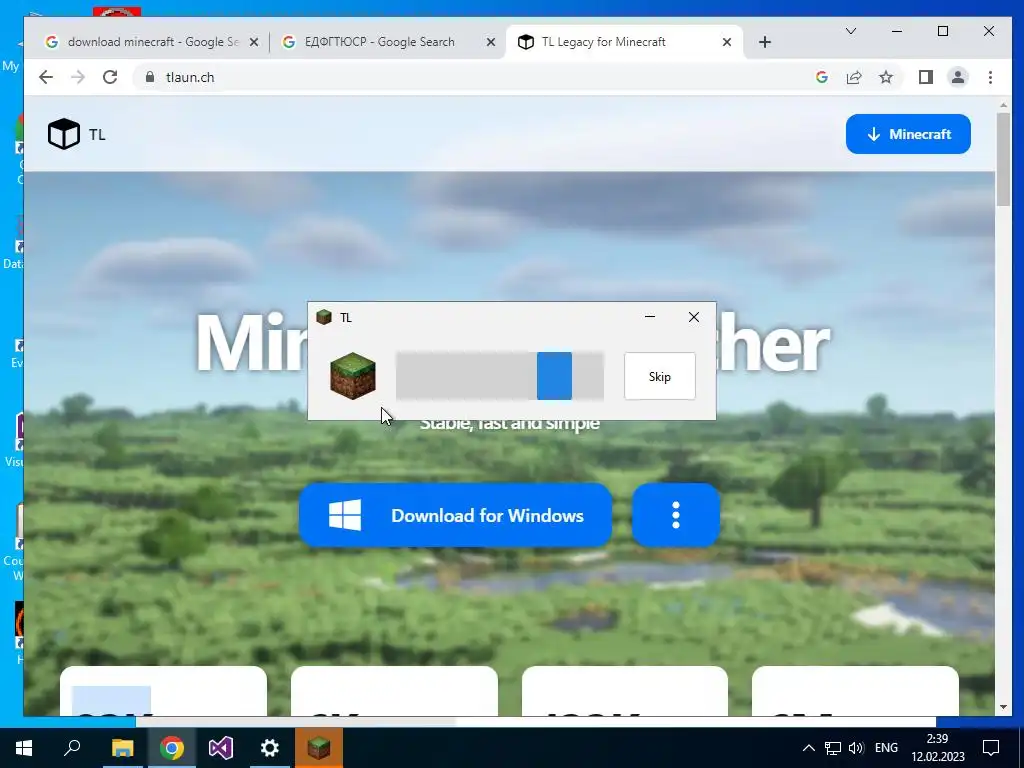Show hidden system tray icons
This screenshot has height=768, width=1024.
808,748
